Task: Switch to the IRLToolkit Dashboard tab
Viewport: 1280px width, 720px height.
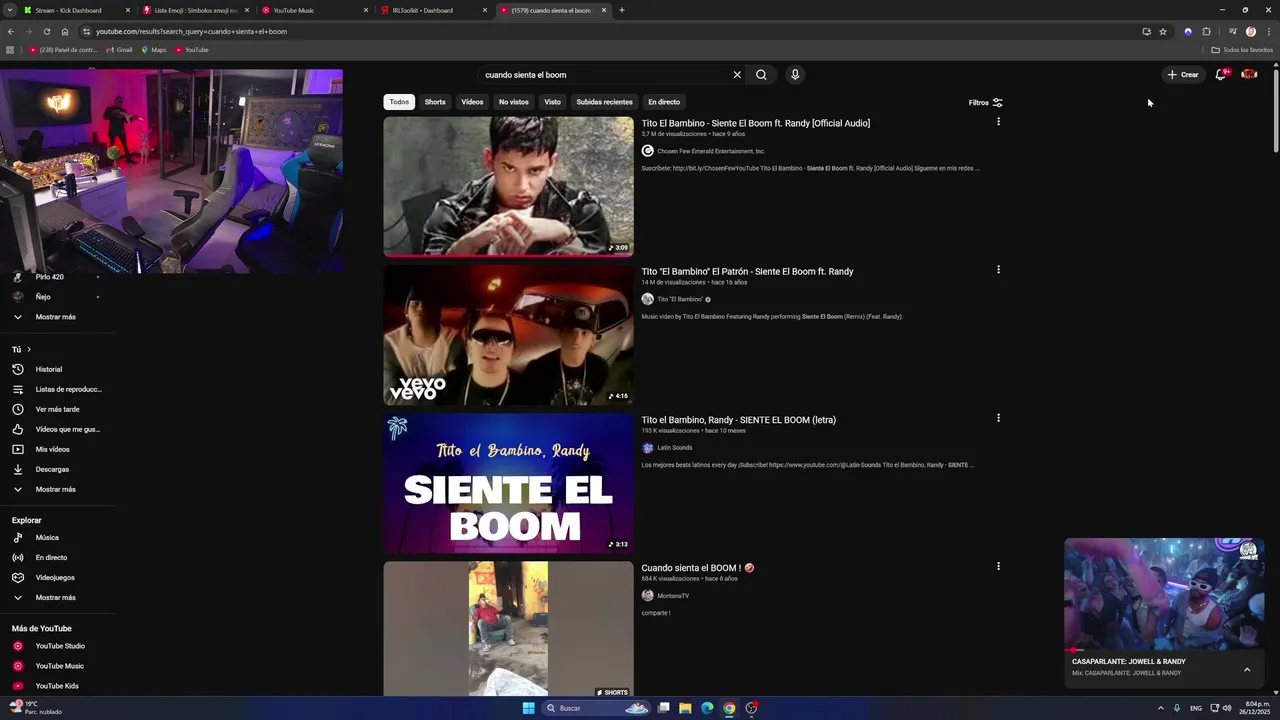Action: [x=433, y=10]
